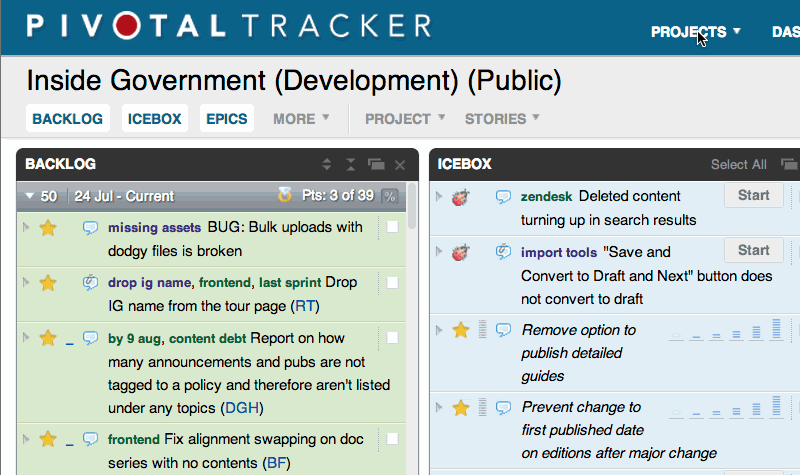Click the bug icon on zendesk story
This screenshot has width=800, height=475.
[461, 197]
